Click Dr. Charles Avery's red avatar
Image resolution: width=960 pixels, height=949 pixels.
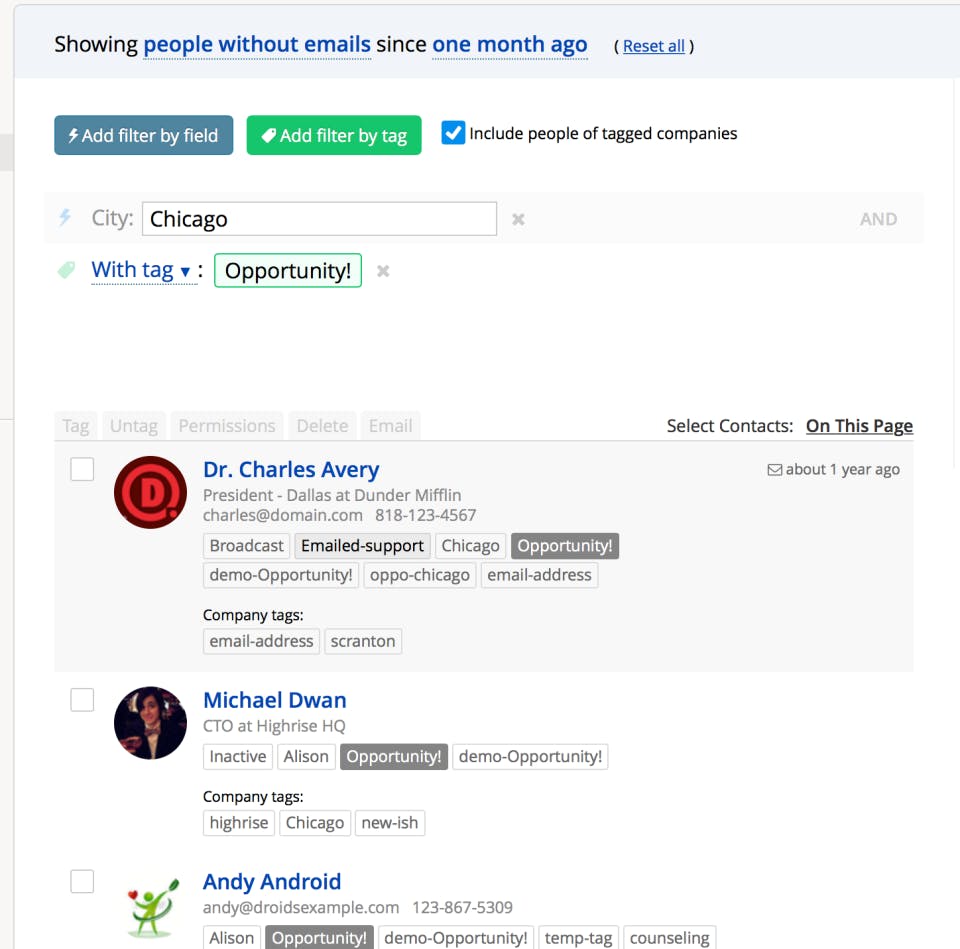coord(150,492)
